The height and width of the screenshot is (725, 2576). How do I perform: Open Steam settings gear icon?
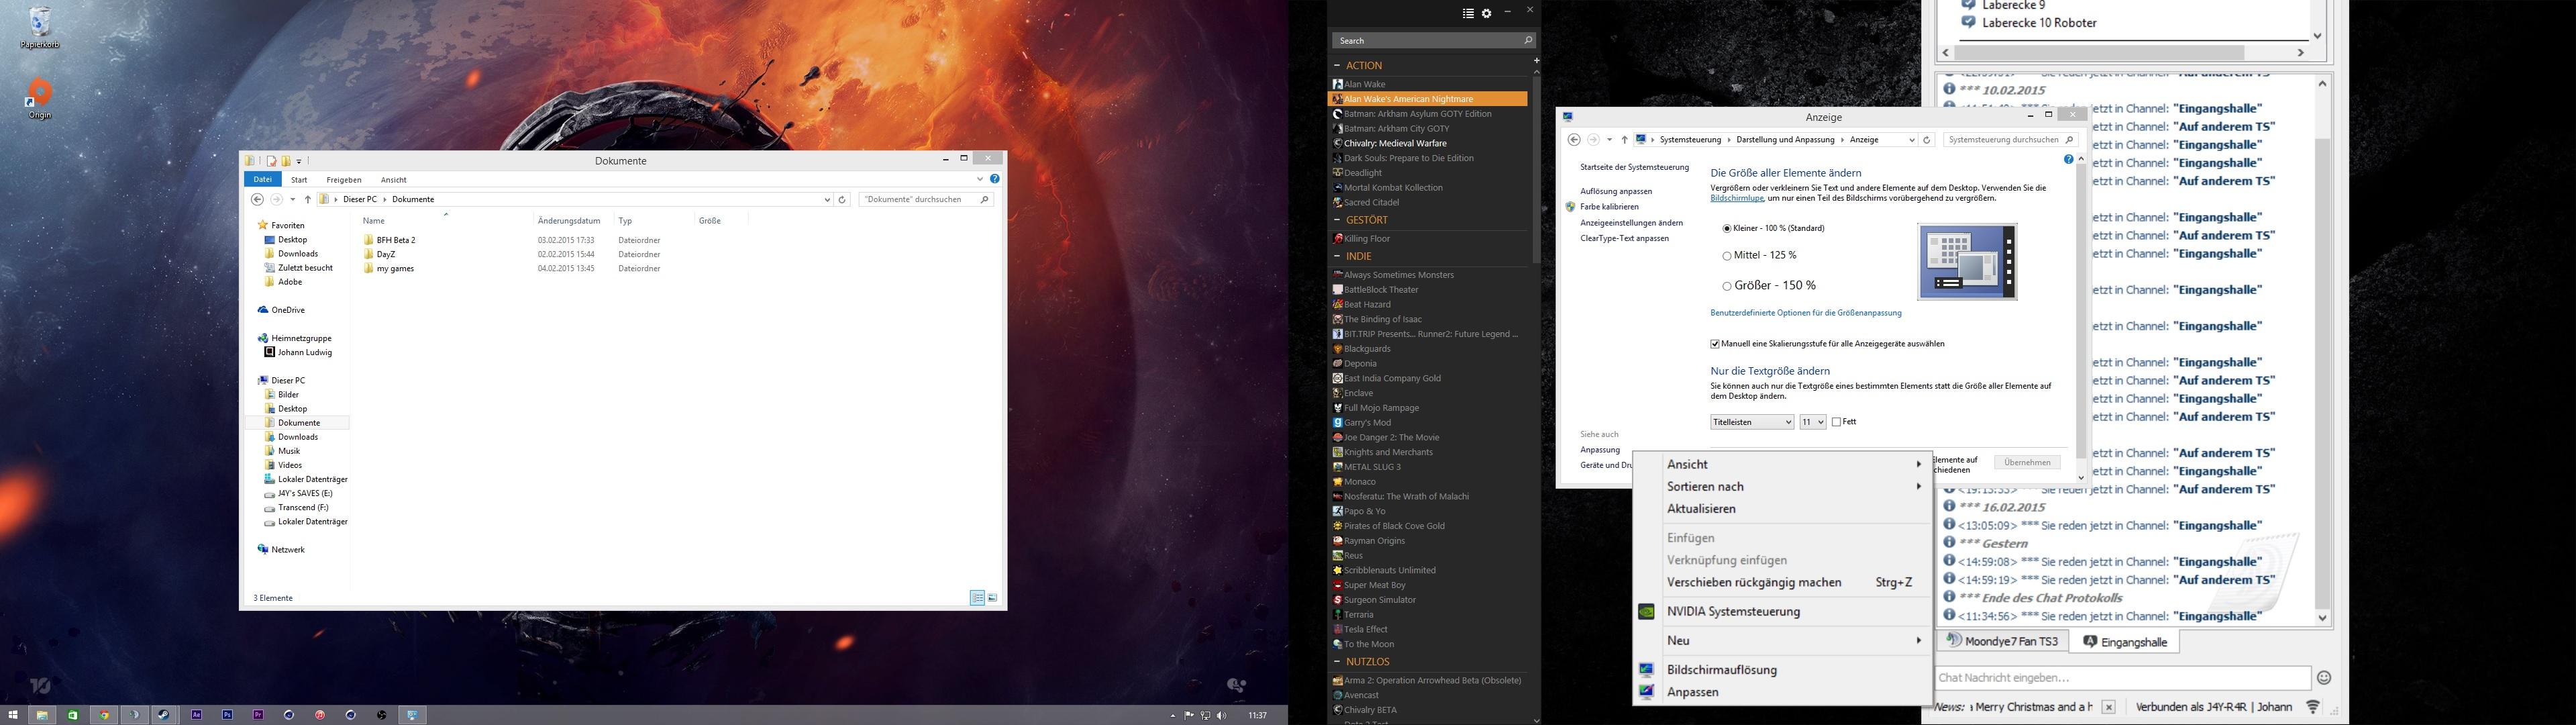coord(1487,13)
